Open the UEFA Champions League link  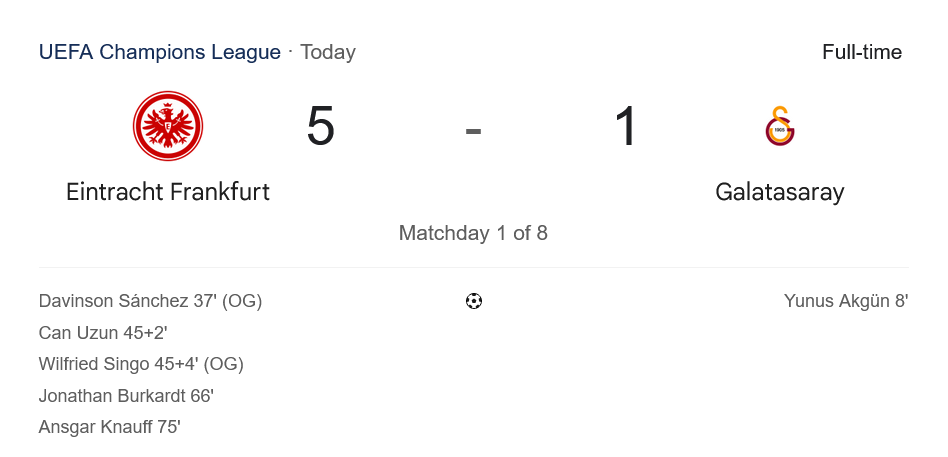click(160, 52)
